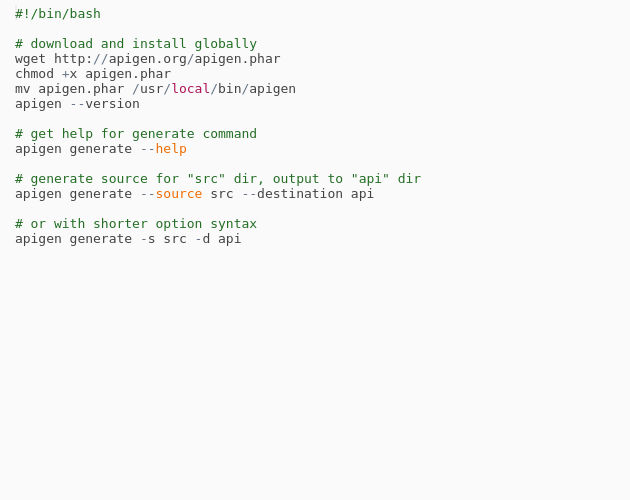Click the word 'wget' in the script

point(31,59)
